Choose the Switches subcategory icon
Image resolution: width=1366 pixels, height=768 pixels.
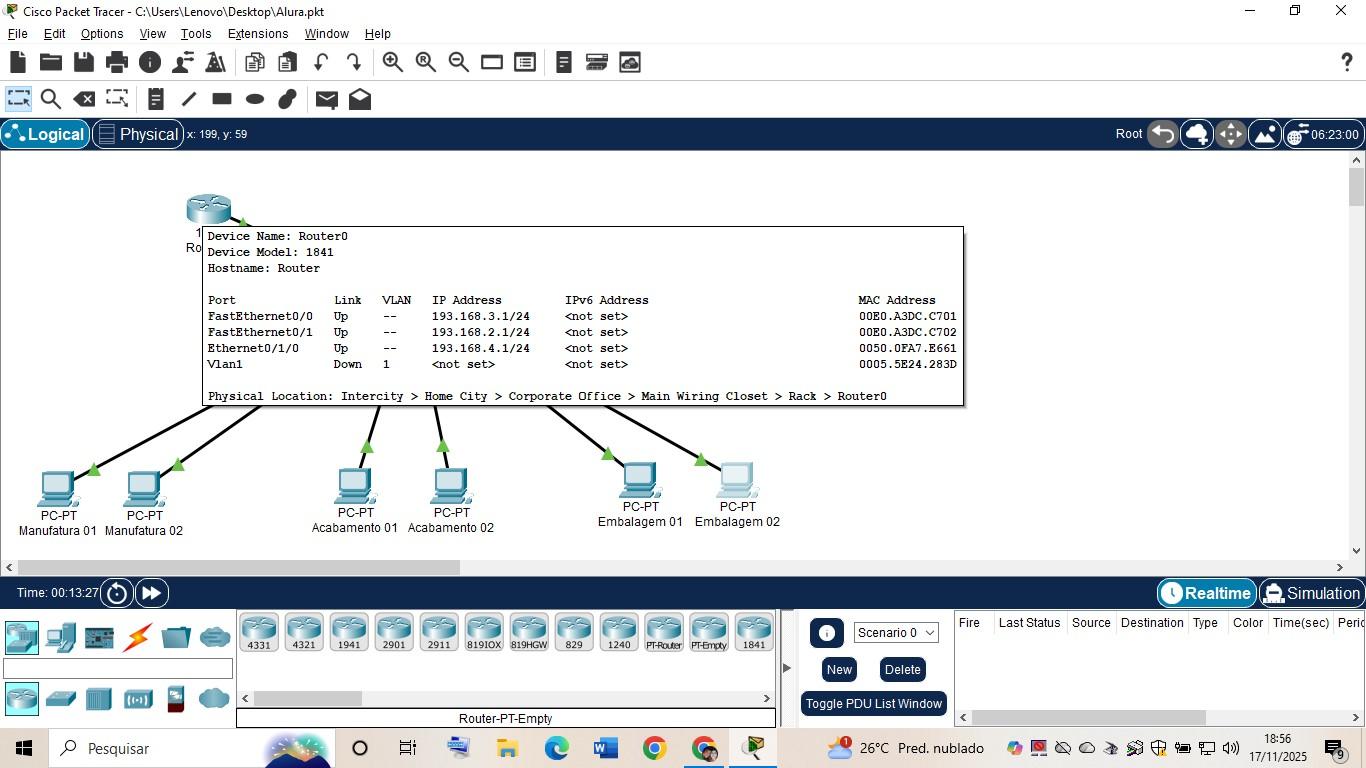(x=60, y=698)
